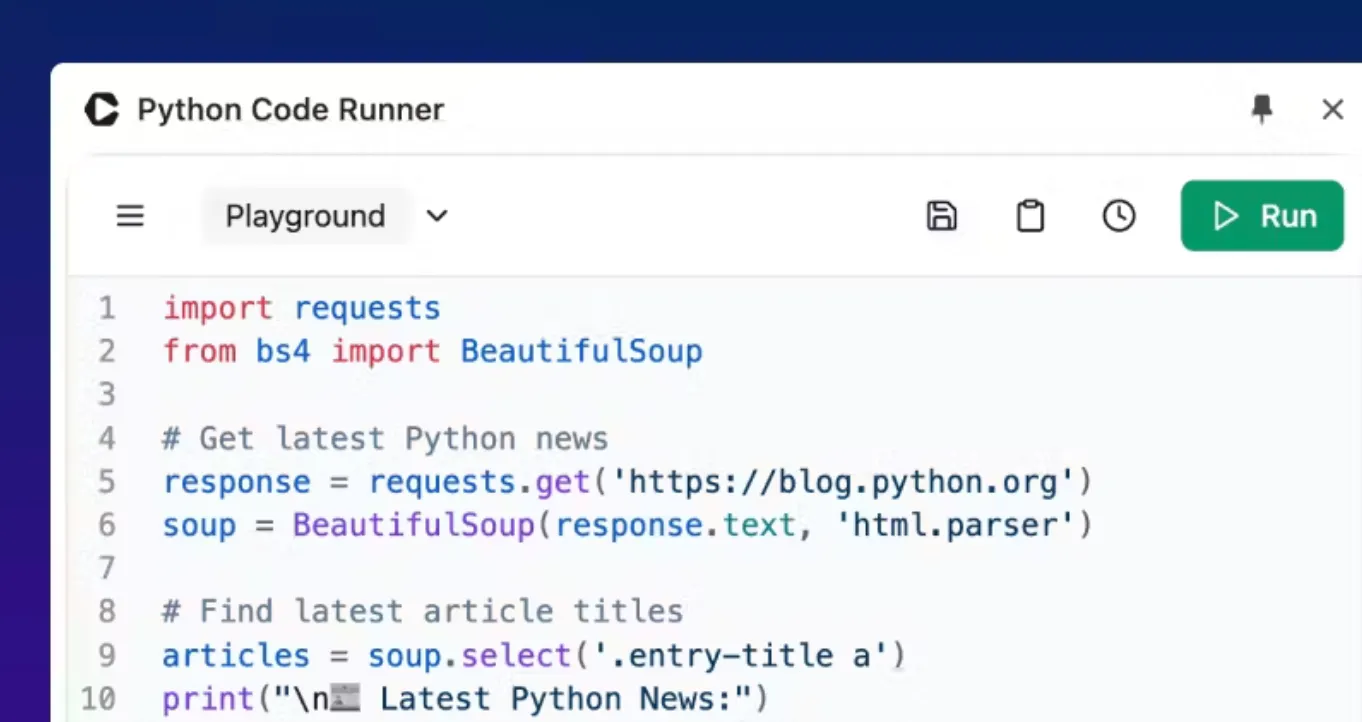
Task: Click the Python Code Runner logo icon
Action: 102,109
